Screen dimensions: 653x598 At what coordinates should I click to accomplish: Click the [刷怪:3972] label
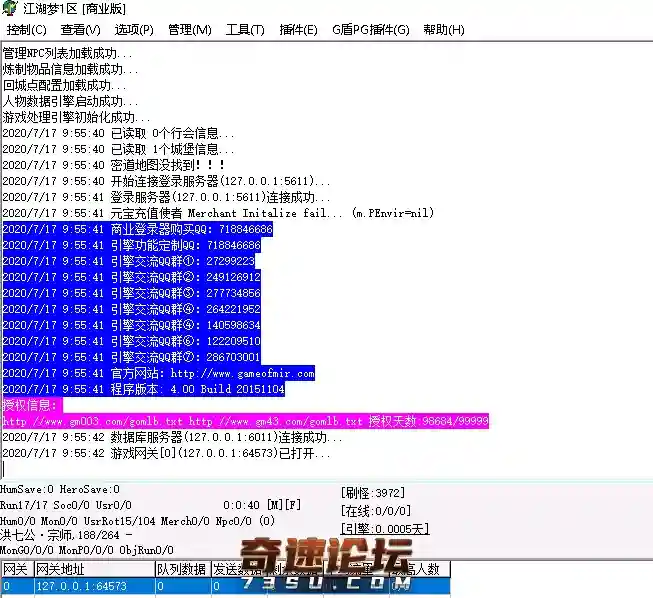[x=373, y=493]
